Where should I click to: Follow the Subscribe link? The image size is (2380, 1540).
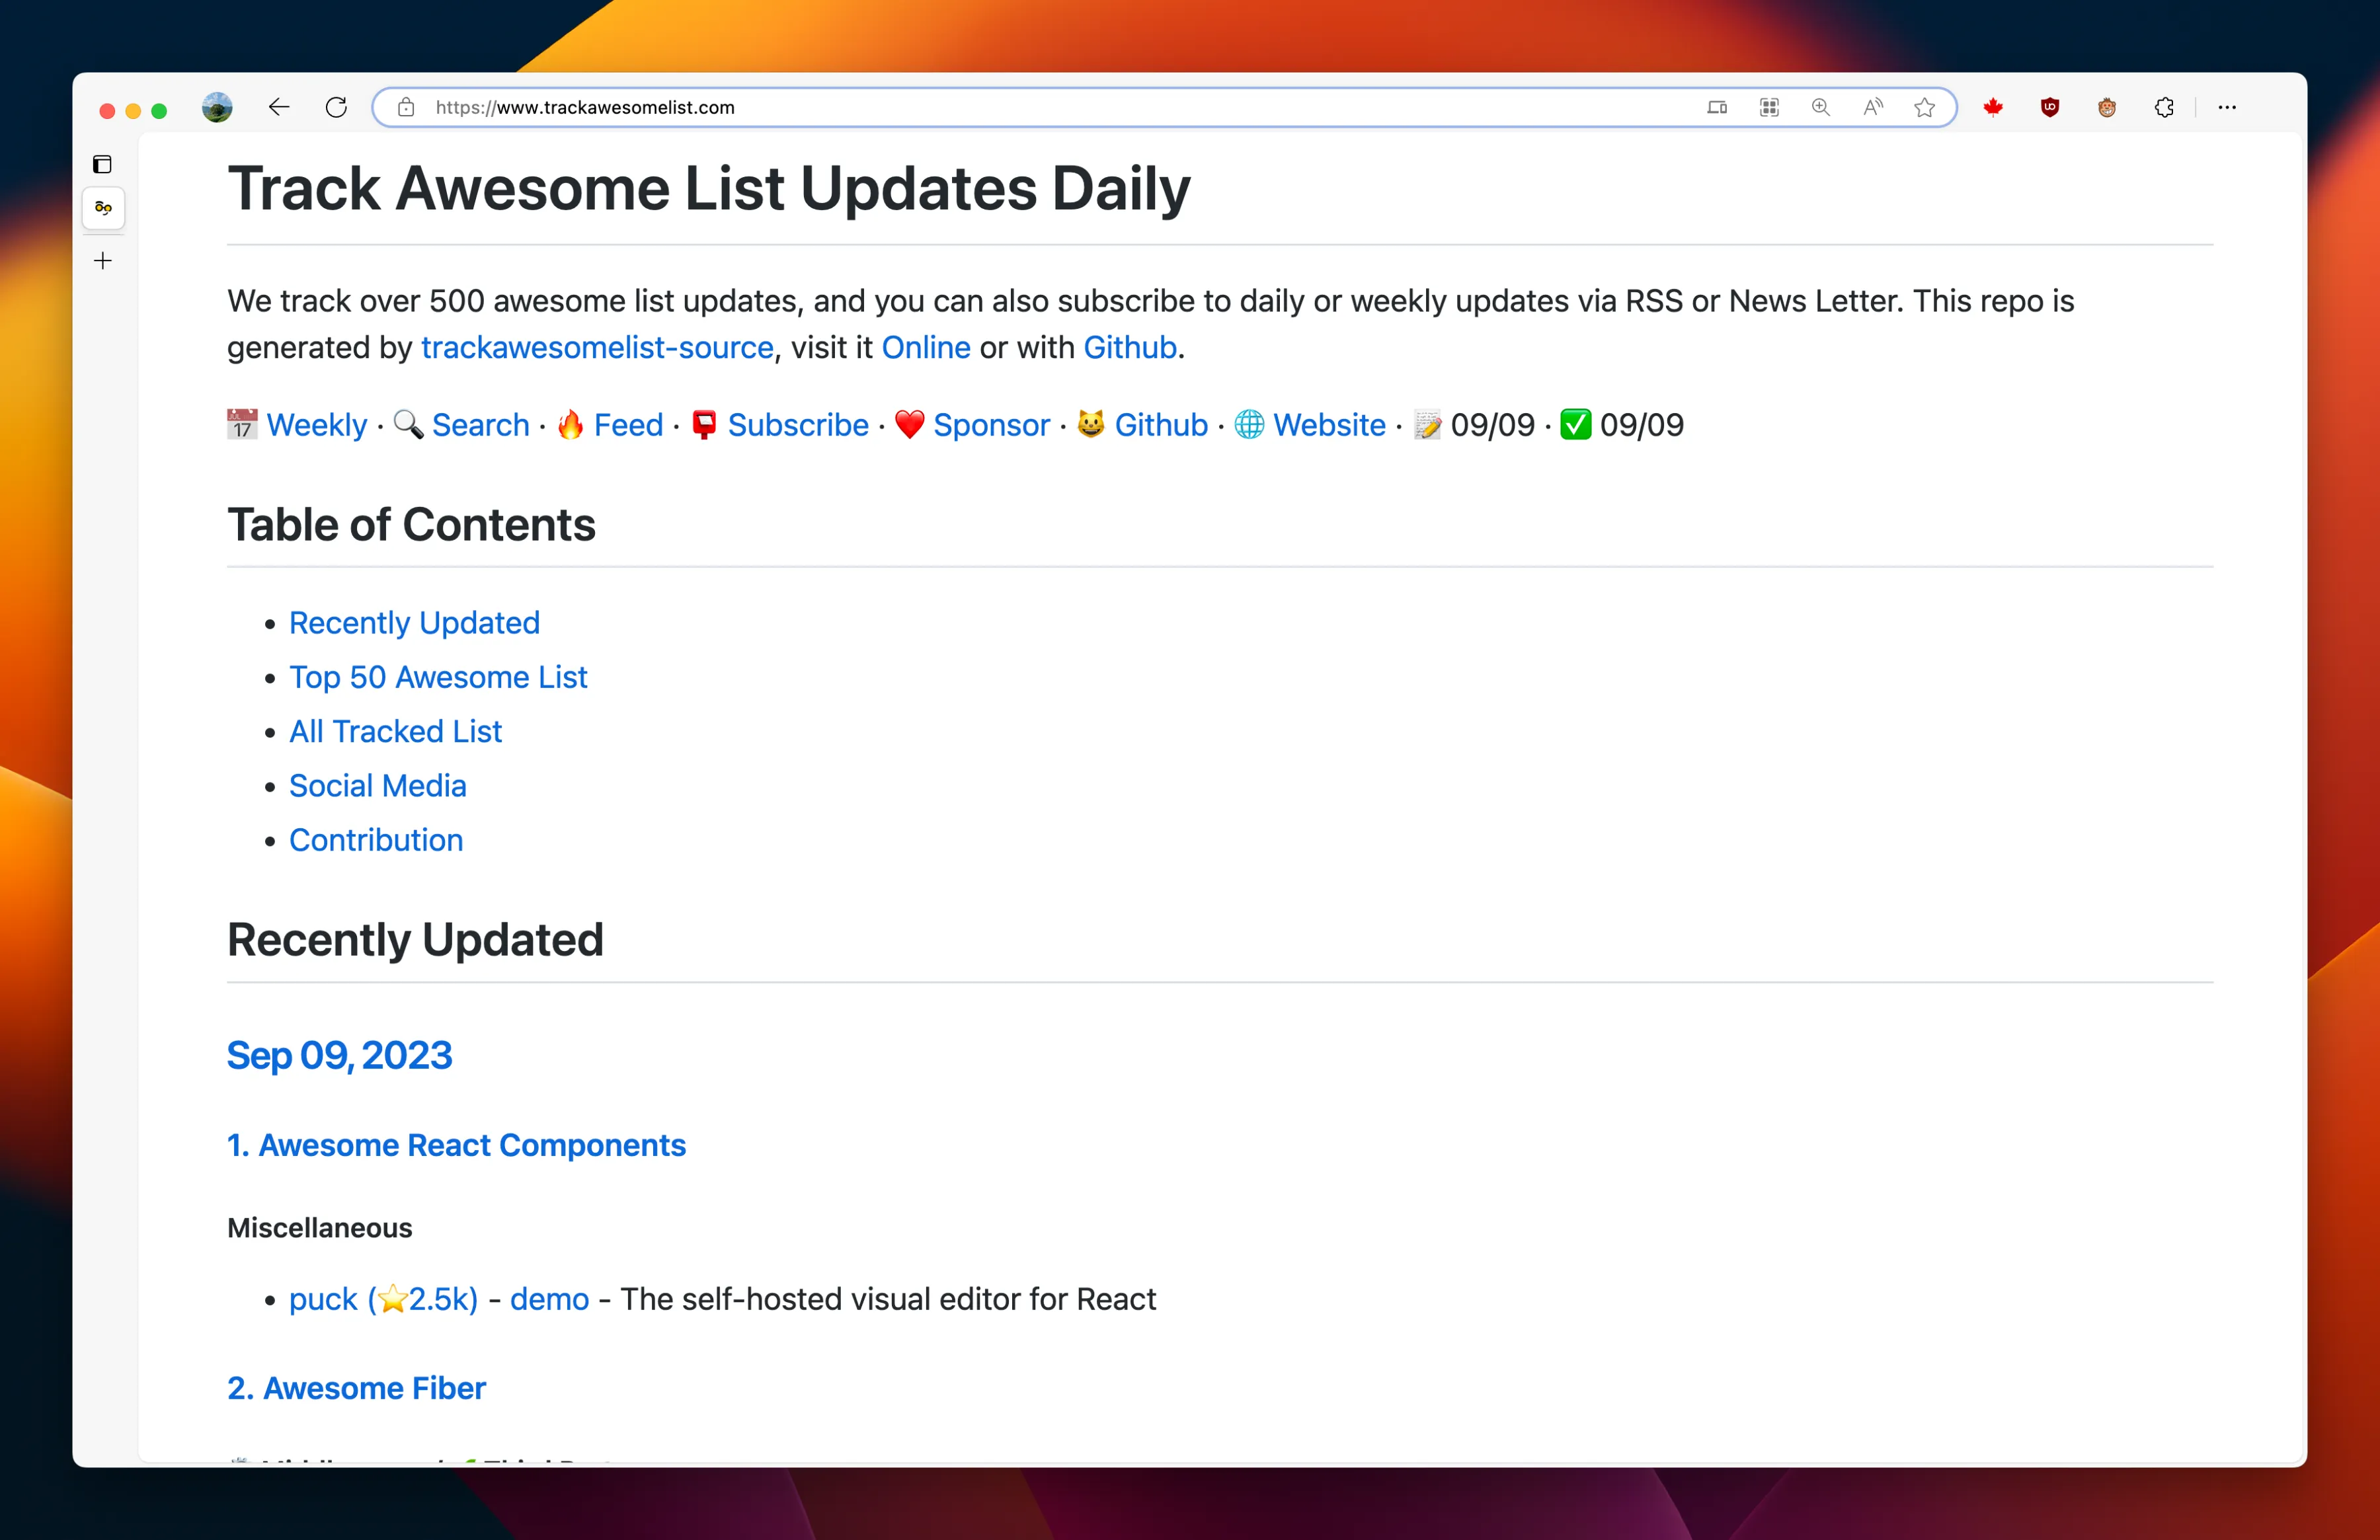tap(797, 425)
